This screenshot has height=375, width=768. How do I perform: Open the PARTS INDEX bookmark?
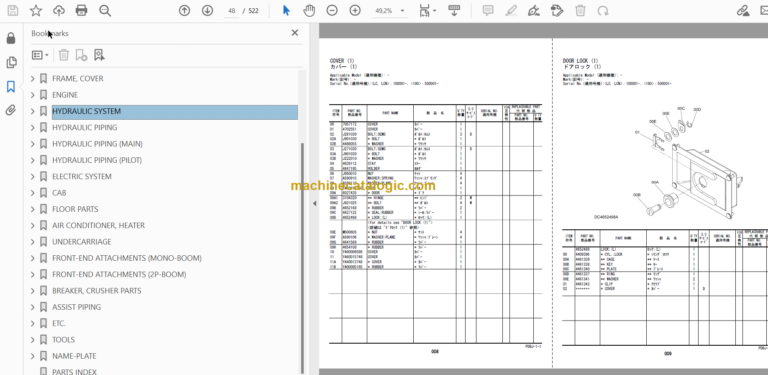coord(74,372)
